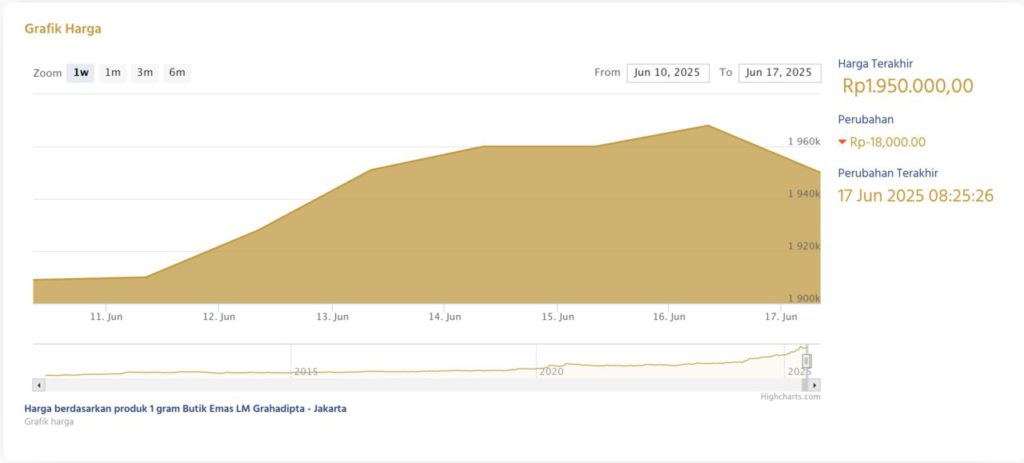Select the 1w zoom range
Screen dimensions: 1024x463
pyautogui.click(x=80, y=73)
